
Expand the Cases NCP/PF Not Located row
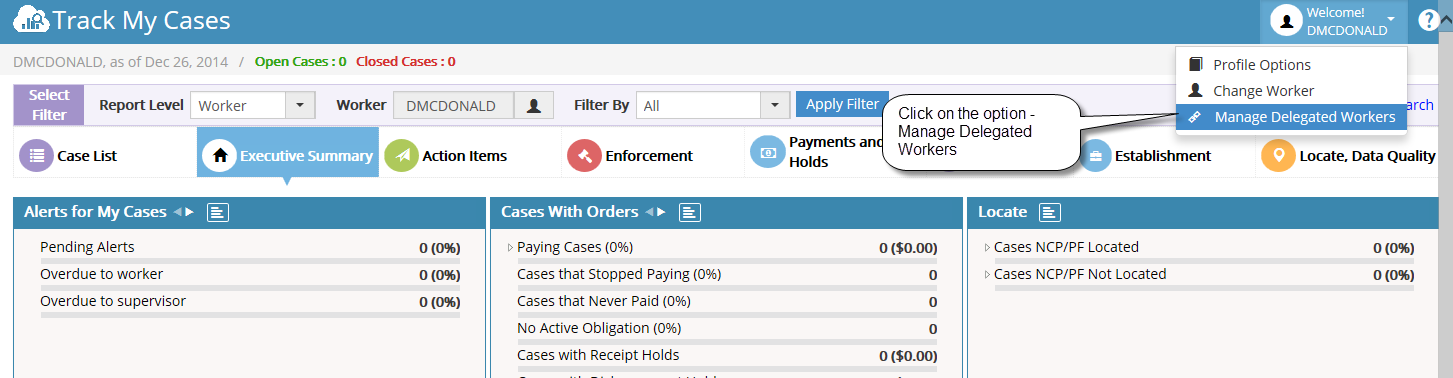click(987, 274)
